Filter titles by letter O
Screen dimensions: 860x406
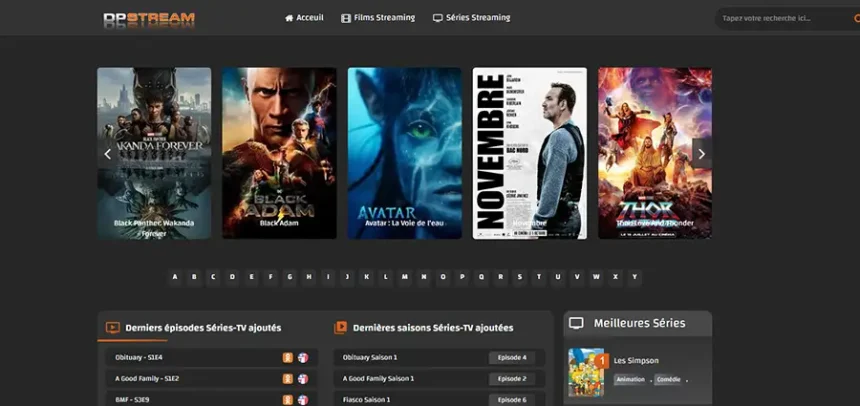443,277
